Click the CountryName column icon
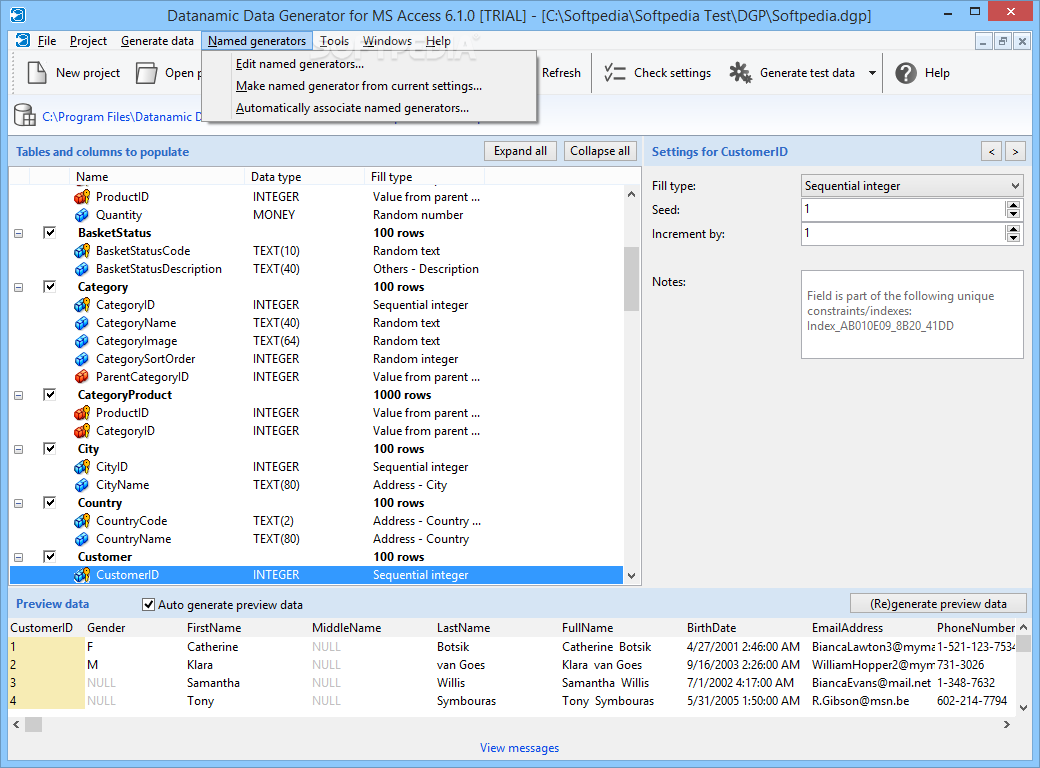 tap(82, 539)
